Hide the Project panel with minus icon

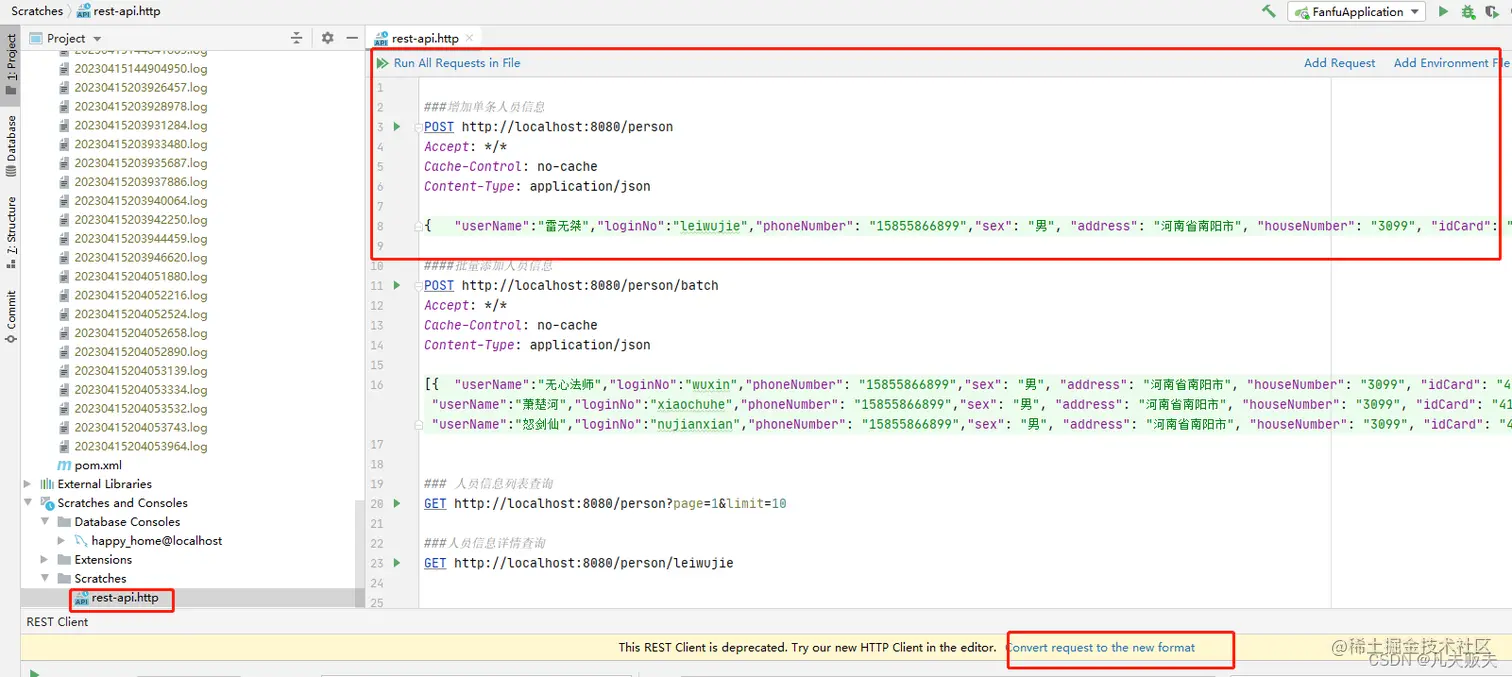352,38
